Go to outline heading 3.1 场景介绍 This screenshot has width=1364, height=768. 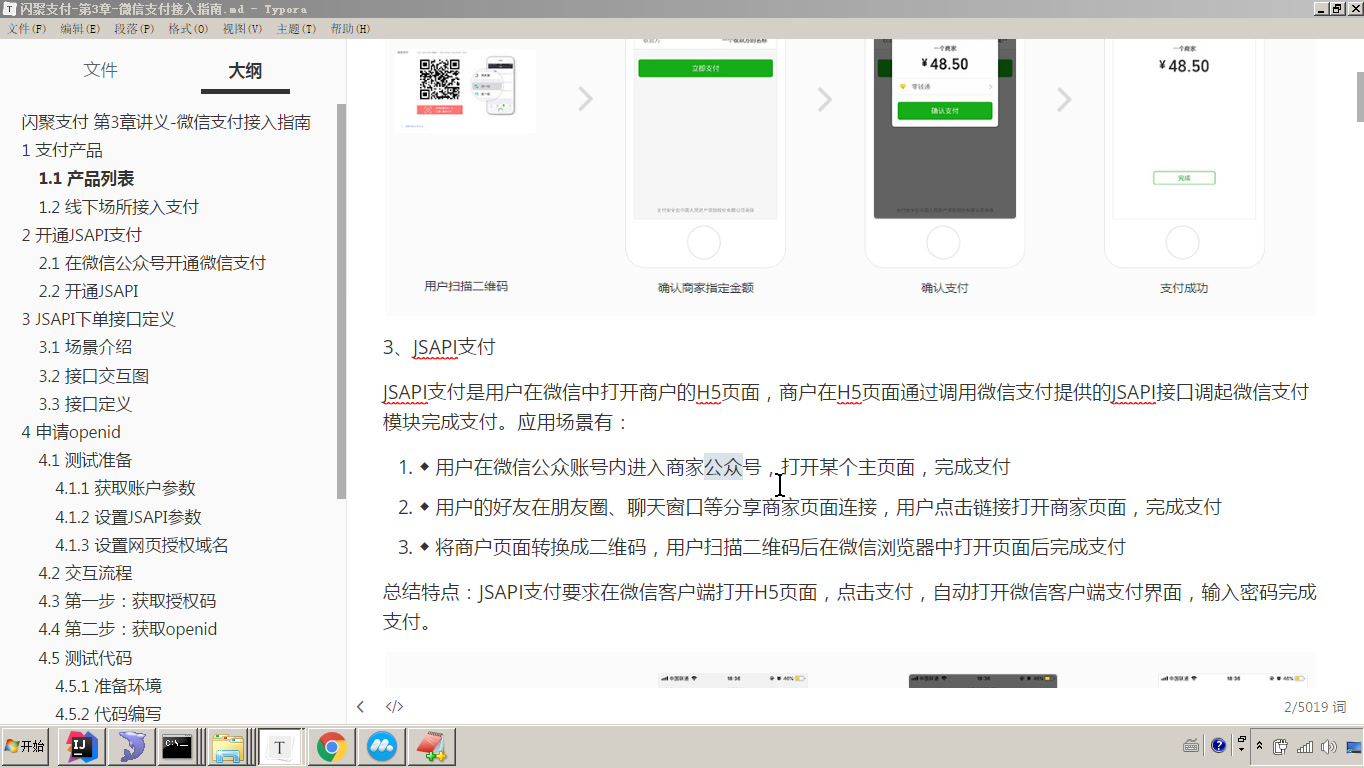point(85,347)
